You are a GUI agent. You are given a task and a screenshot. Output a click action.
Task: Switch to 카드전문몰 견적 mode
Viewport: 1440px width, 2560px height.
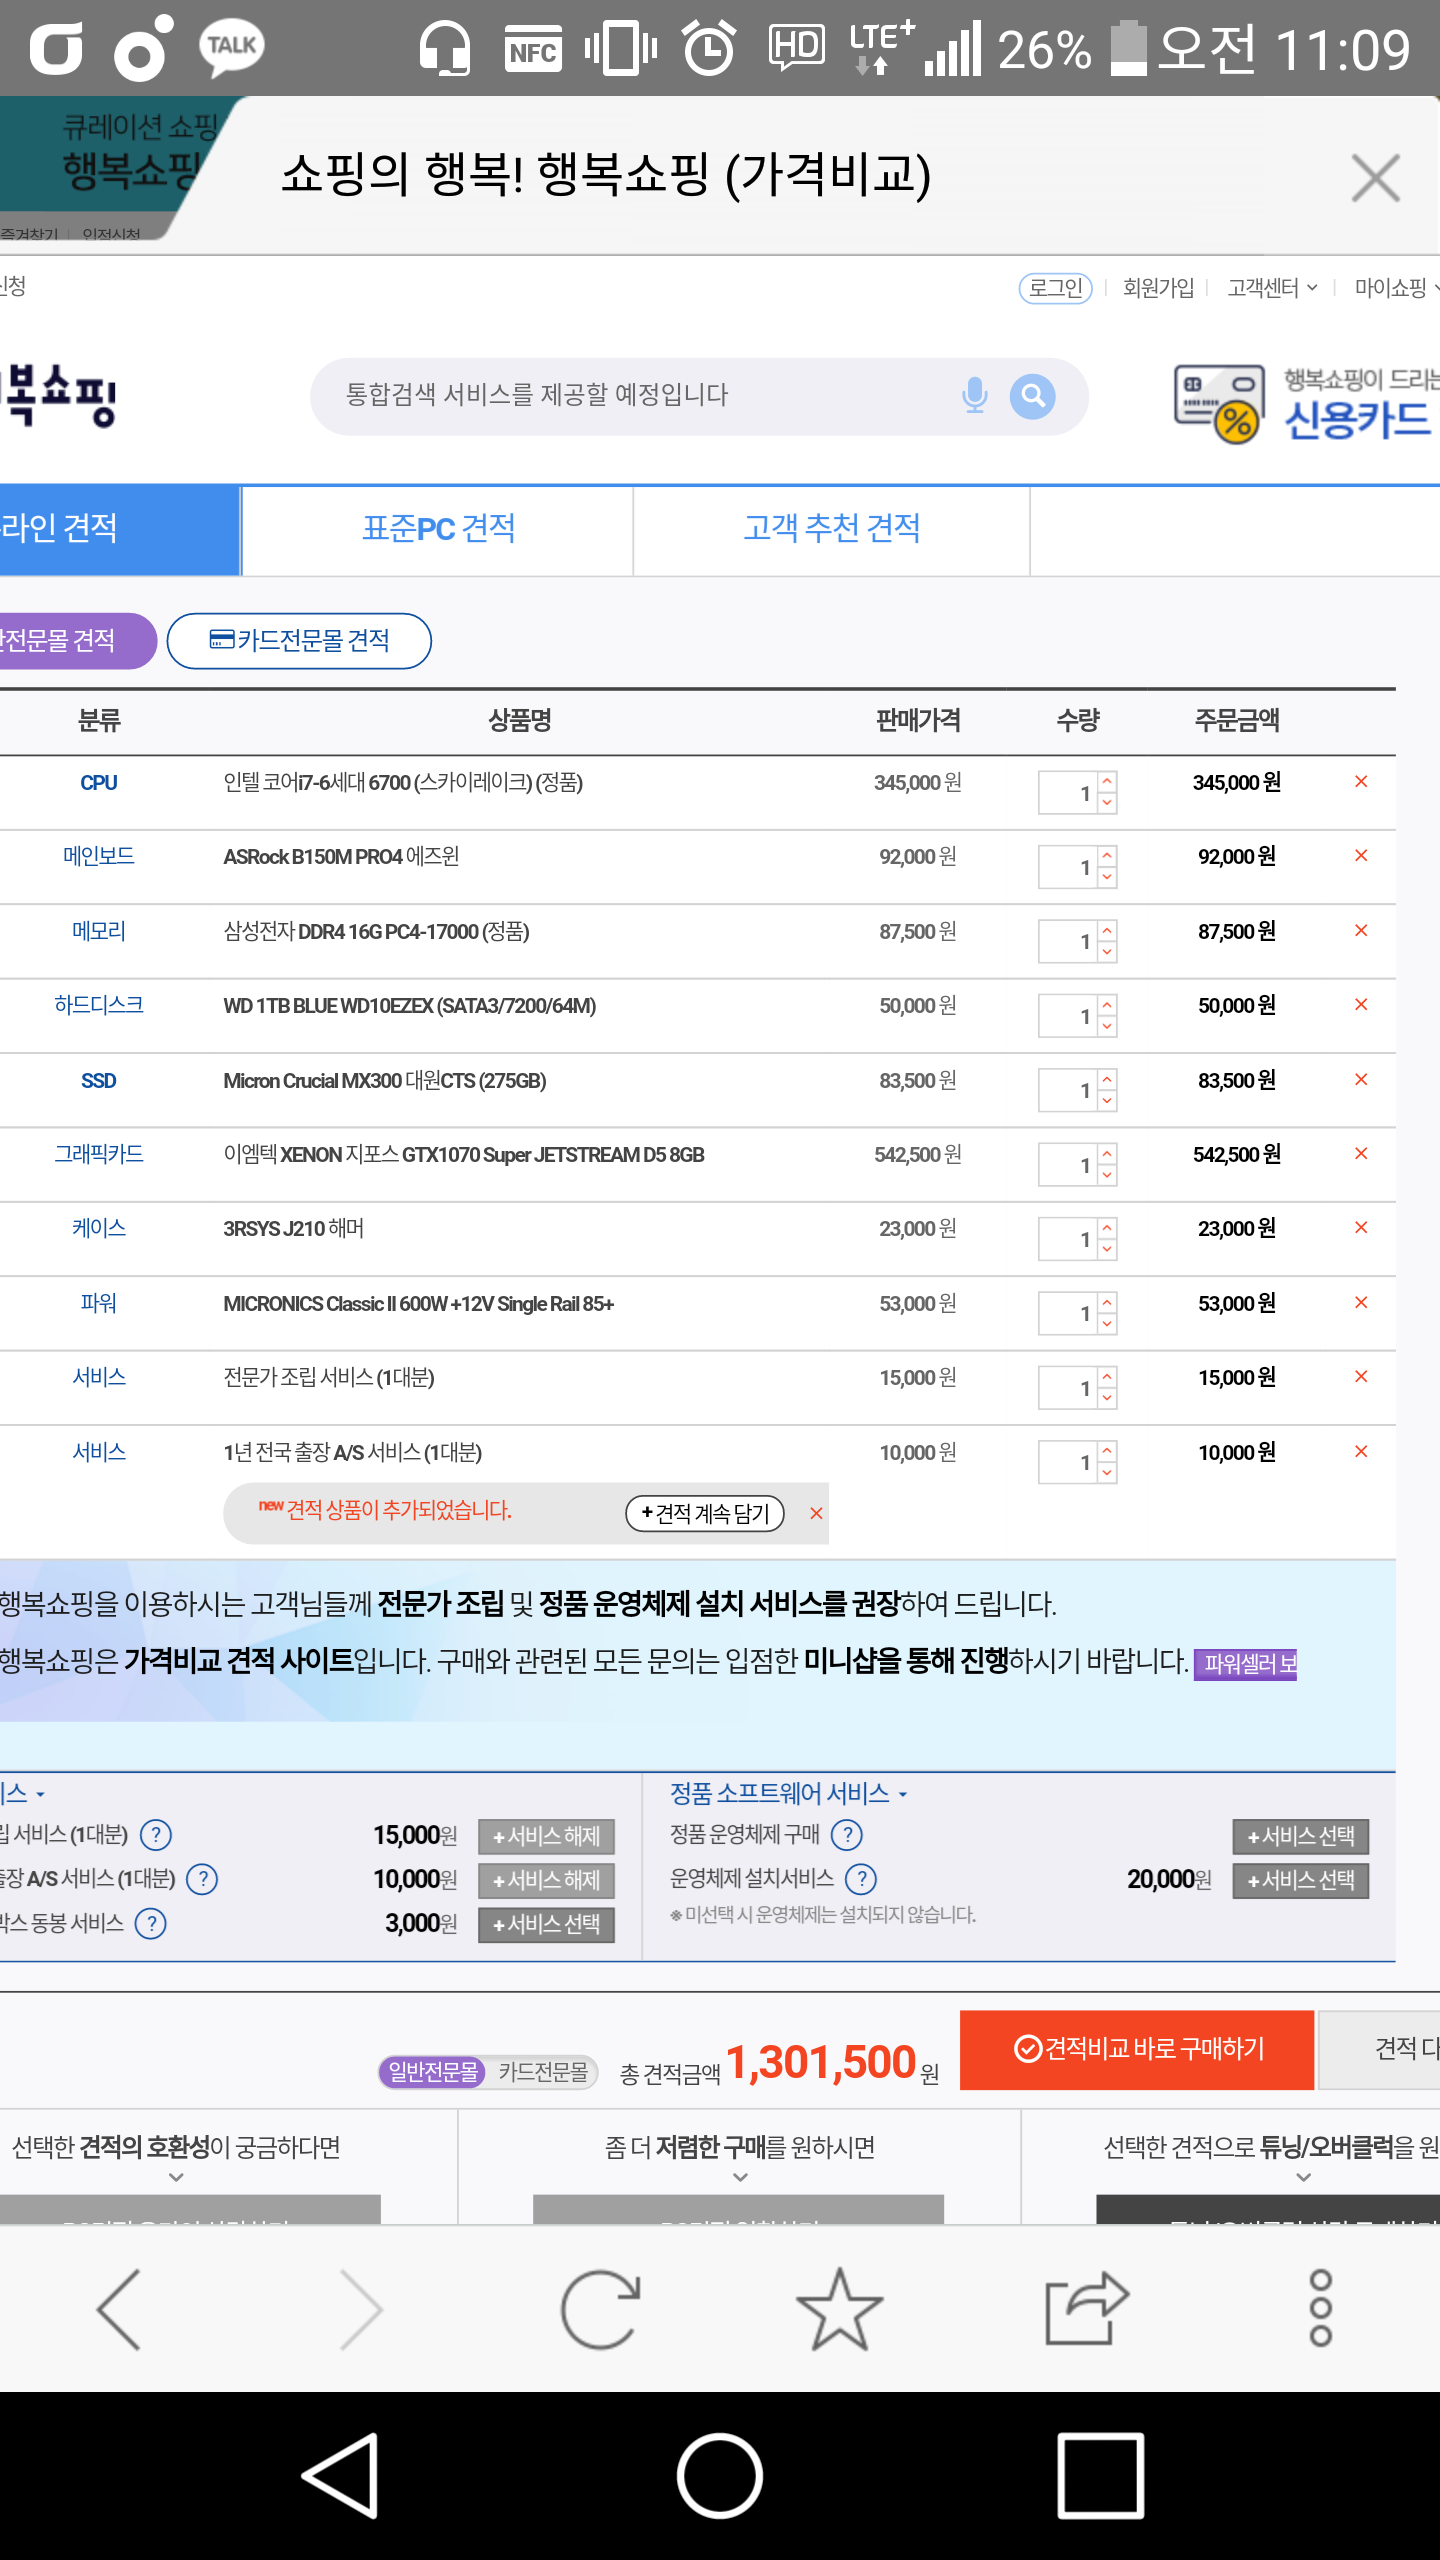299,641
